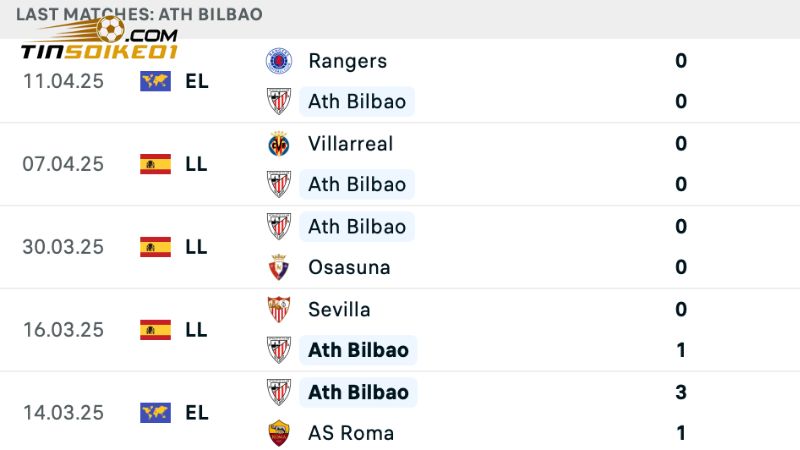This screenshot has width=800, height=450.
Task: Click the Spain flag on 07.04.25 match
Action: pyautogui.click(x=155, y=164)
